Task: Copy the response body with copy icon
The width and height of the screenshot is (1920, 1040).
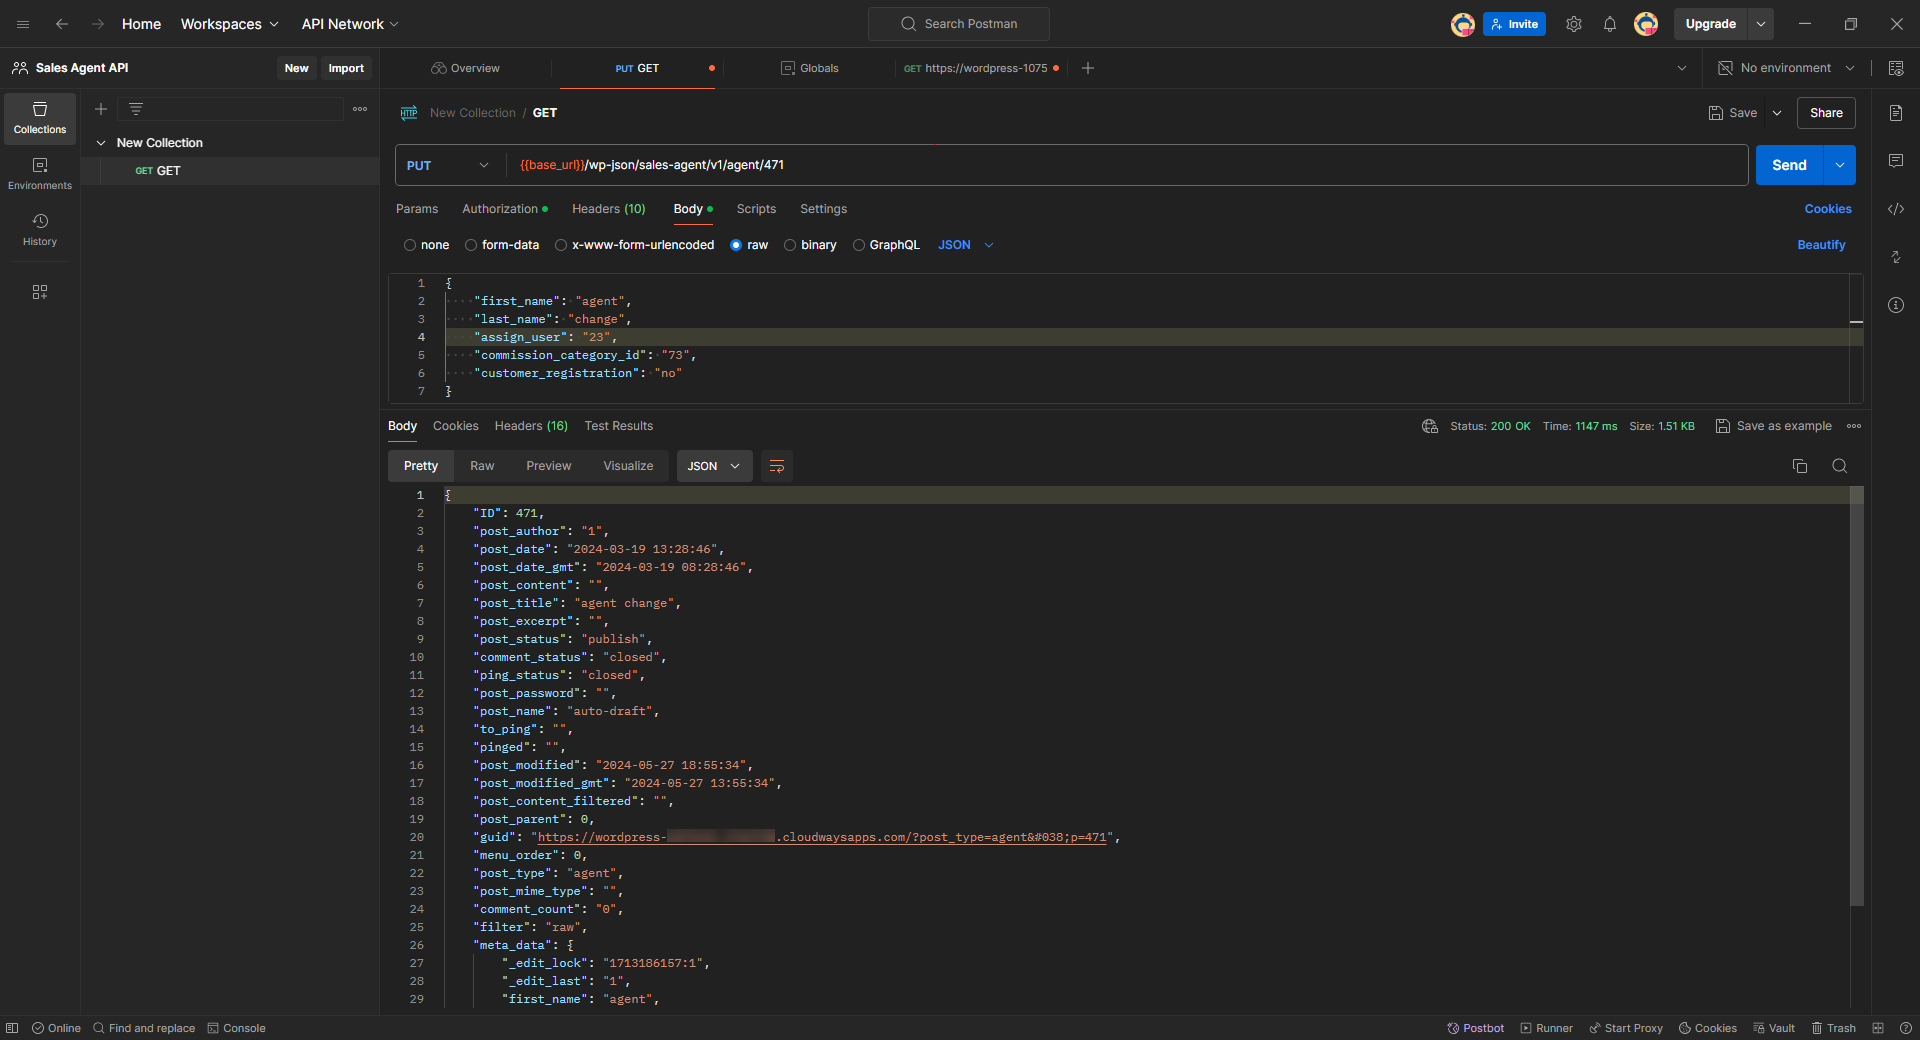Action: coord(1800,466)
